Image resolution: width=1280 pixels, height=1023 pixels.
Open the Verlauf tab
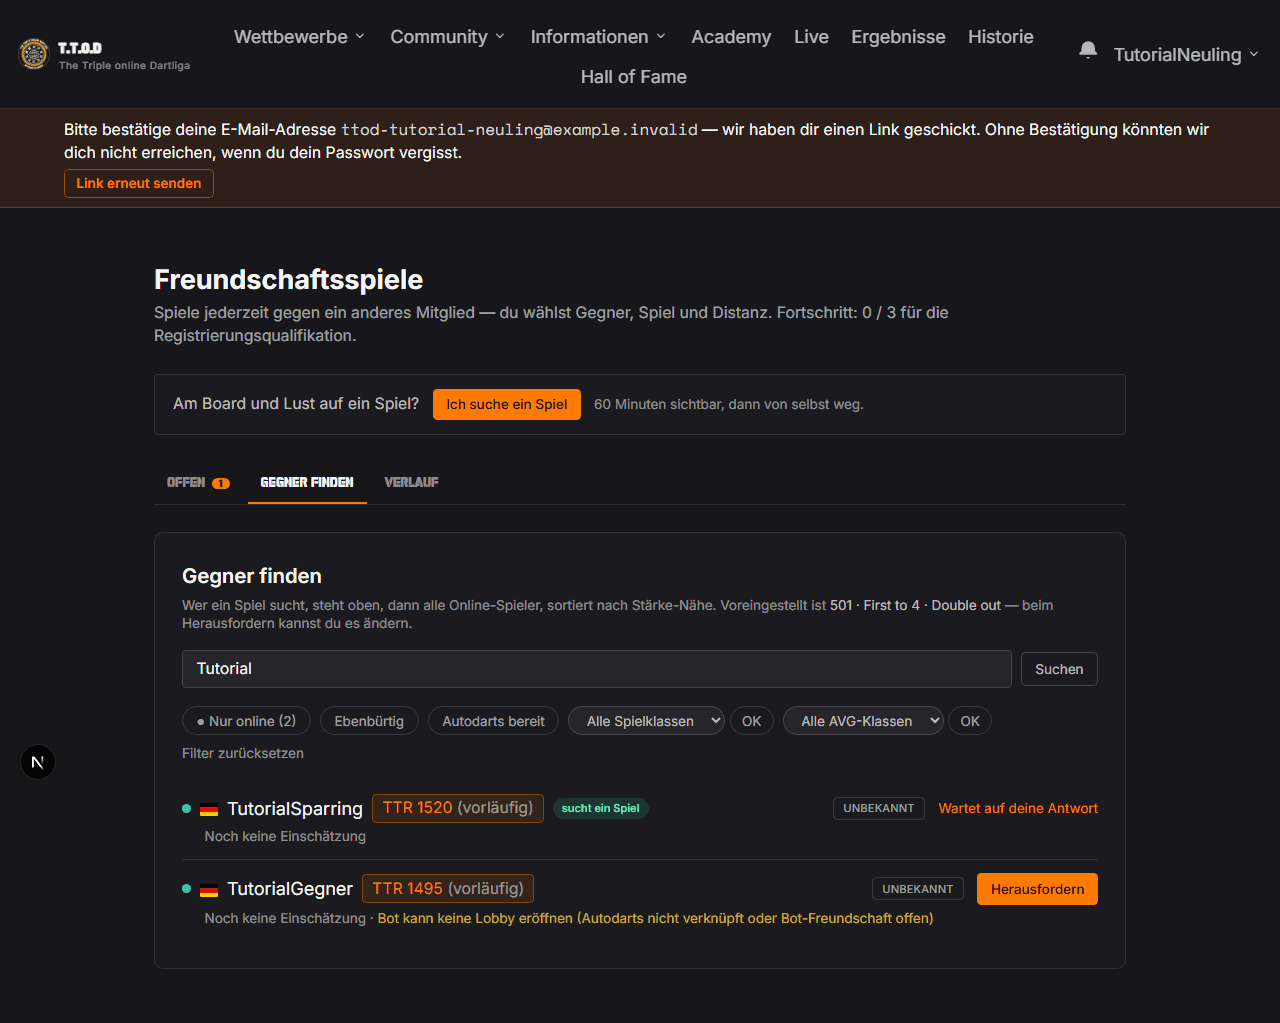pyautogui.click(x=411, y=482)
